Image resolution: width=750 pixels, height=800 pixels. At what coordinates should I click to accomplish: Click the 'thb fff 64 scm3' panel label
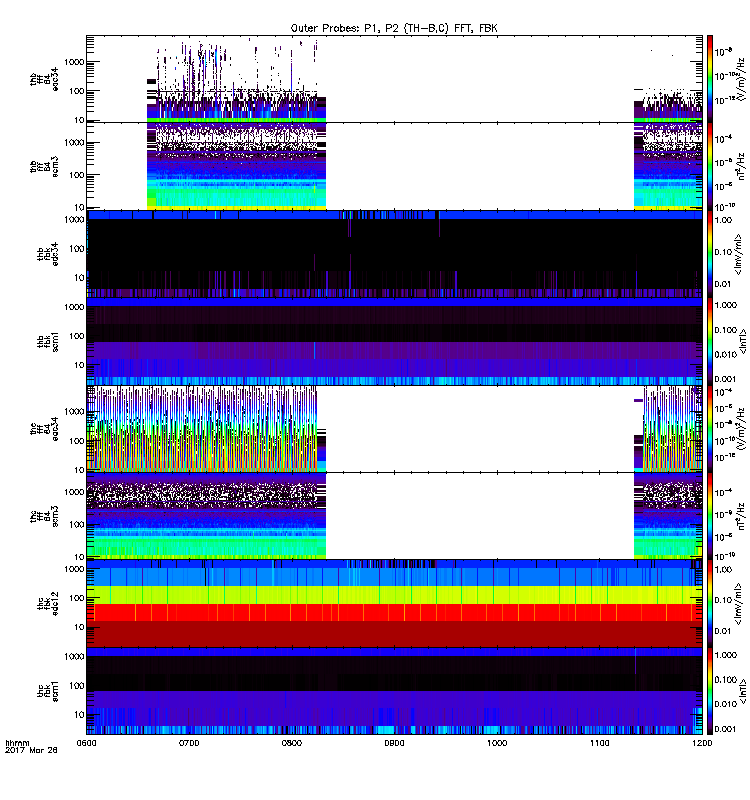(44, 166)
